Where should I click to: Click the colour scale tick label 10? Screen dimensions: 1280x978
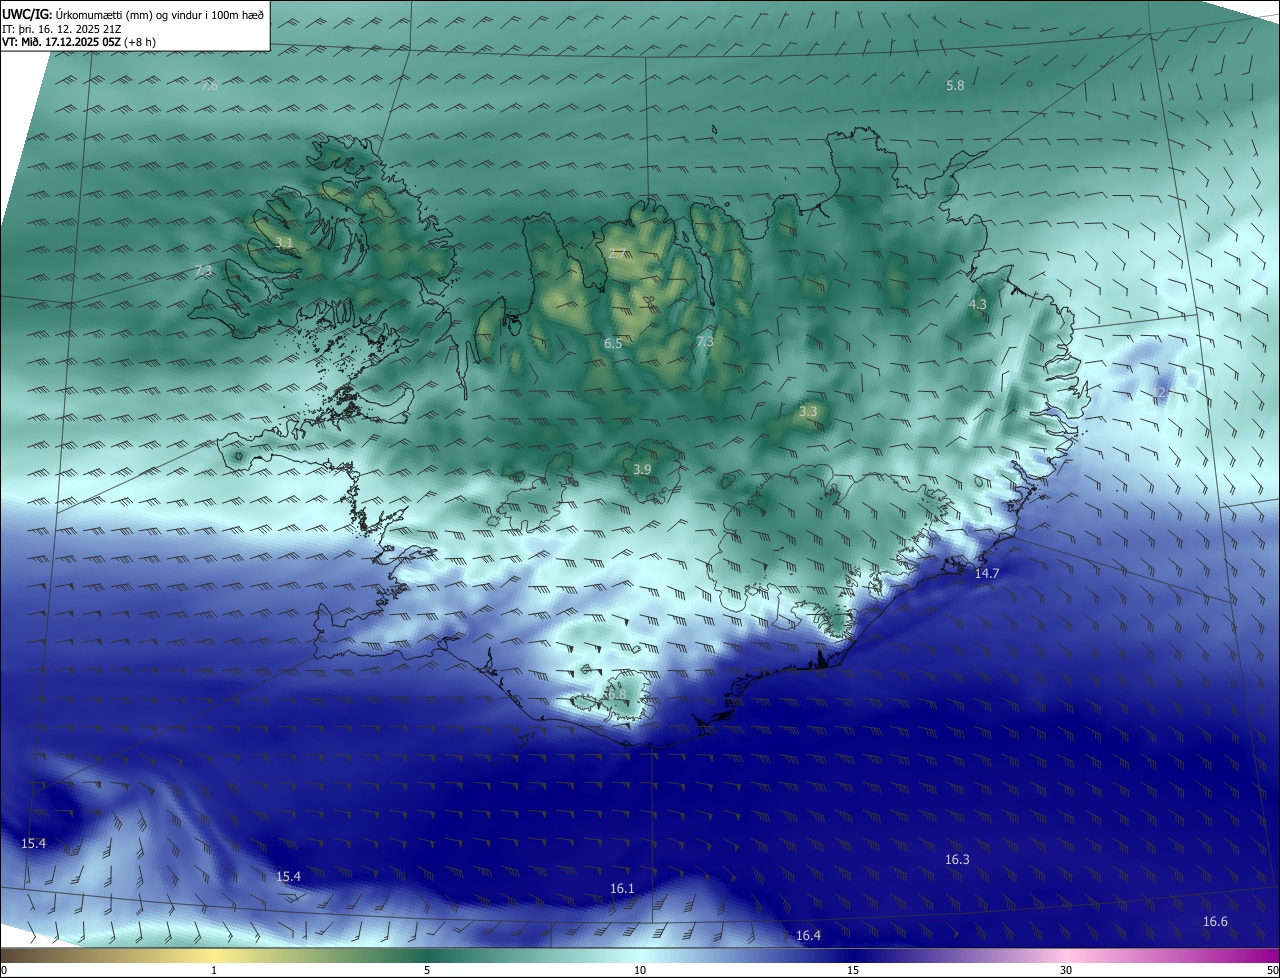click(x=640, y=970)
